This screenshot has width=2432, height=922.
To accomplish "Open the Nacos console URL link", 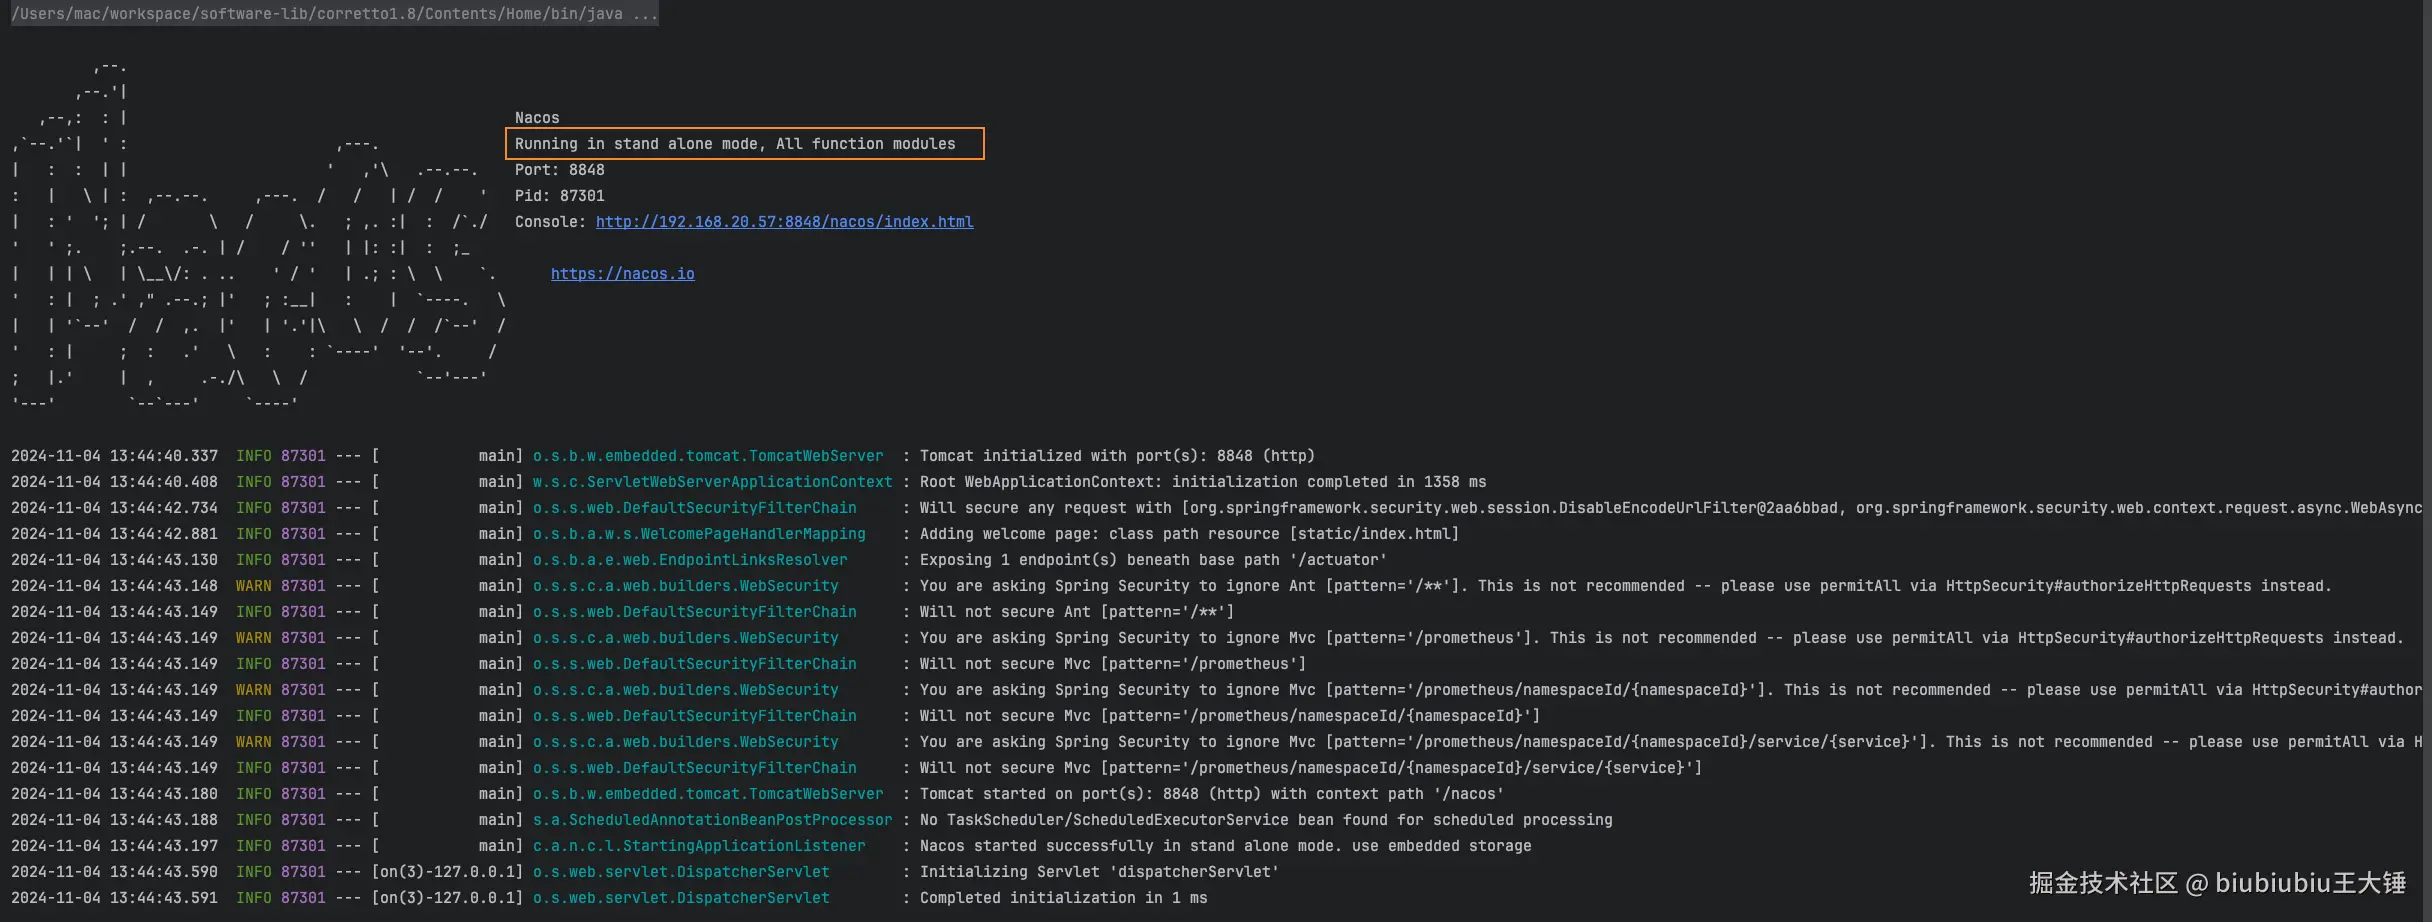I will [784, 222].
